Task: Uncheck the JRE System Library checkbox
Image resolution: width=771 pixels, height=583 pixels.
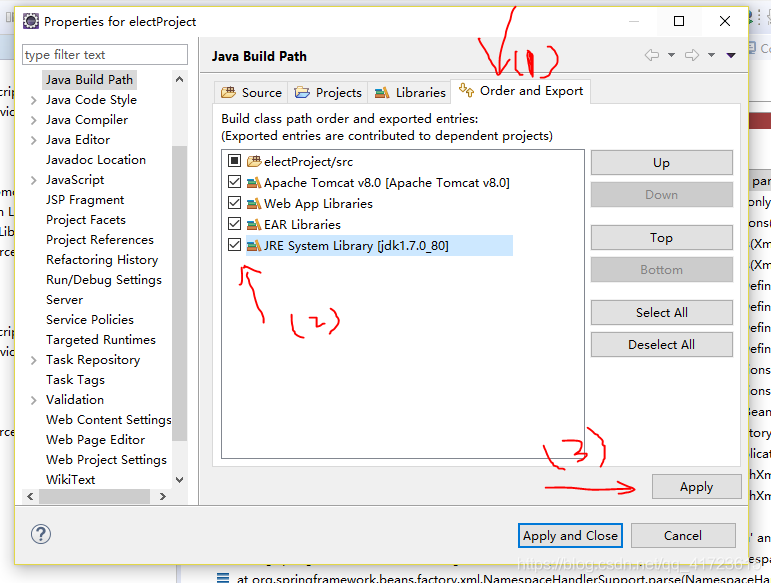Action: (x=235, y=245)
